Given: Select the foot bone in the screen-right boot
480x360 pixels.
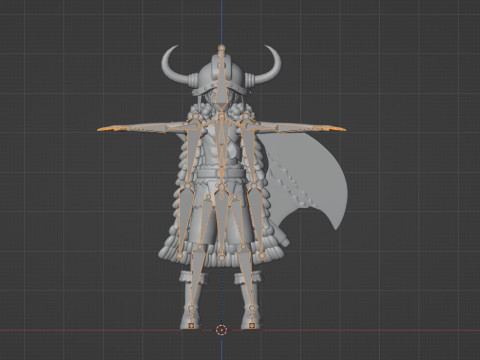Looking at the screenshot, I should [x=252, y=317].
